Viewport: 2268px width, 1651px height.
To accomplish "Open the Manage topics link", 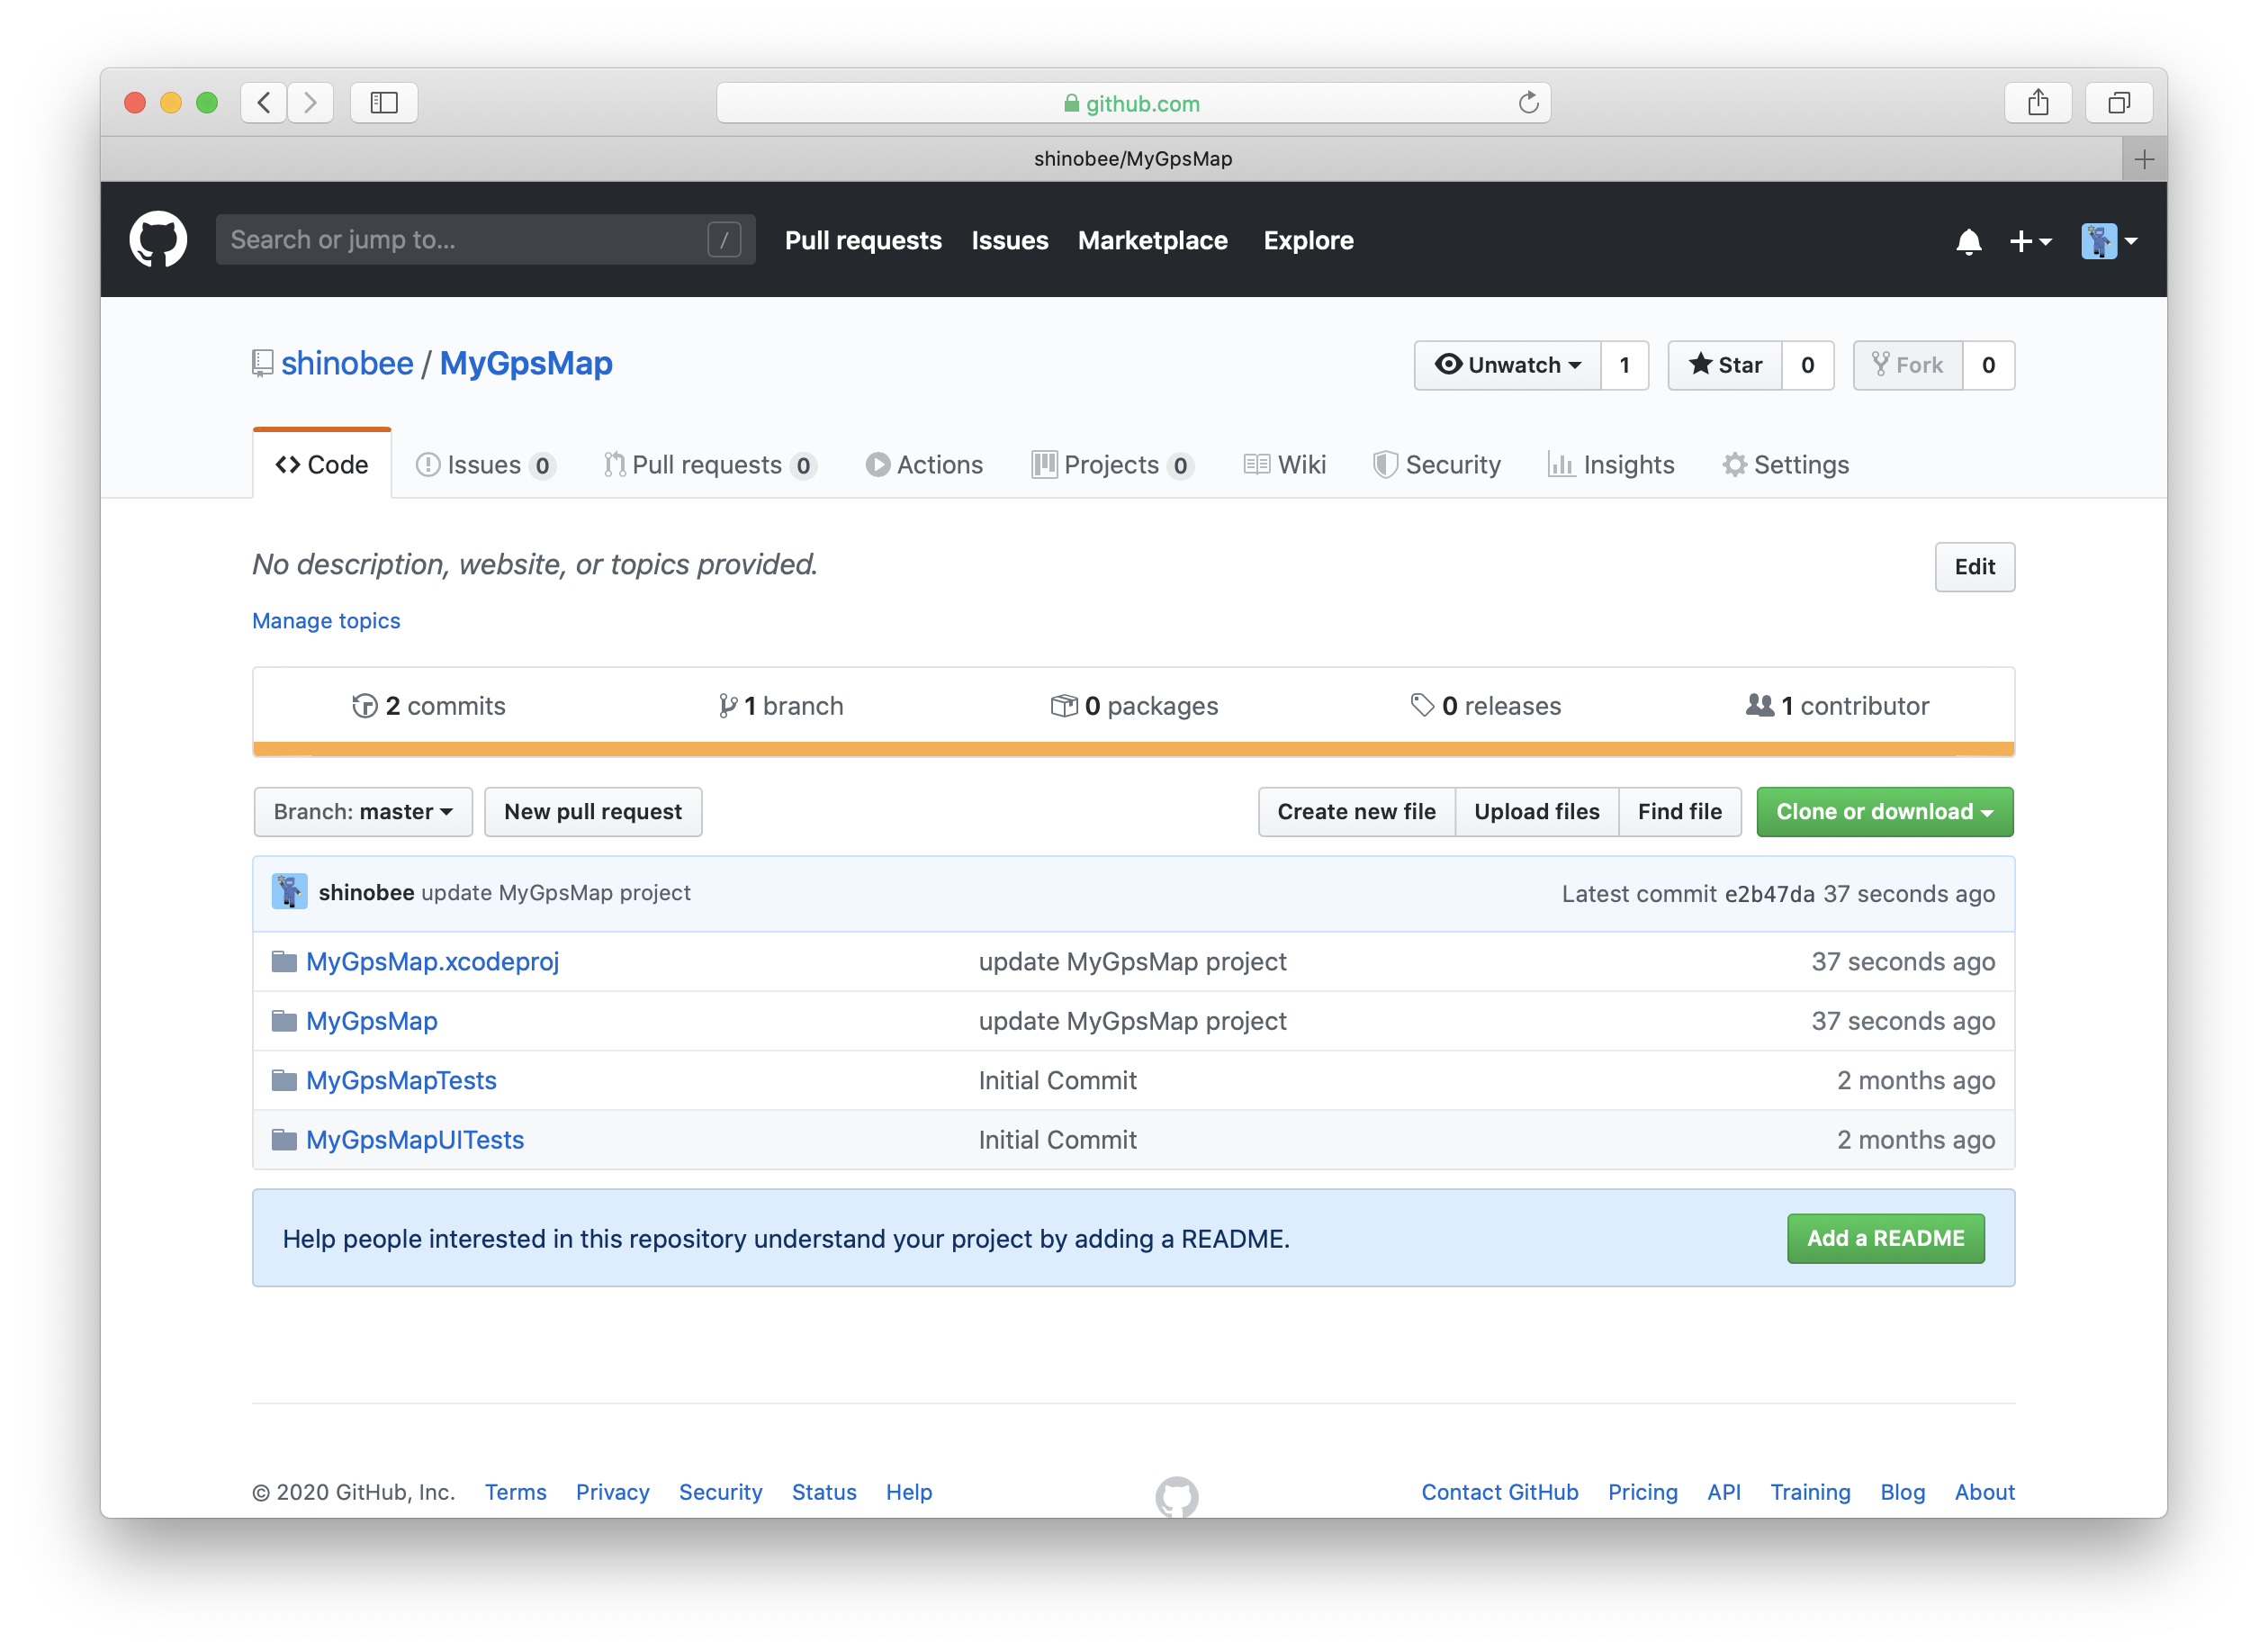I will 325,620.
